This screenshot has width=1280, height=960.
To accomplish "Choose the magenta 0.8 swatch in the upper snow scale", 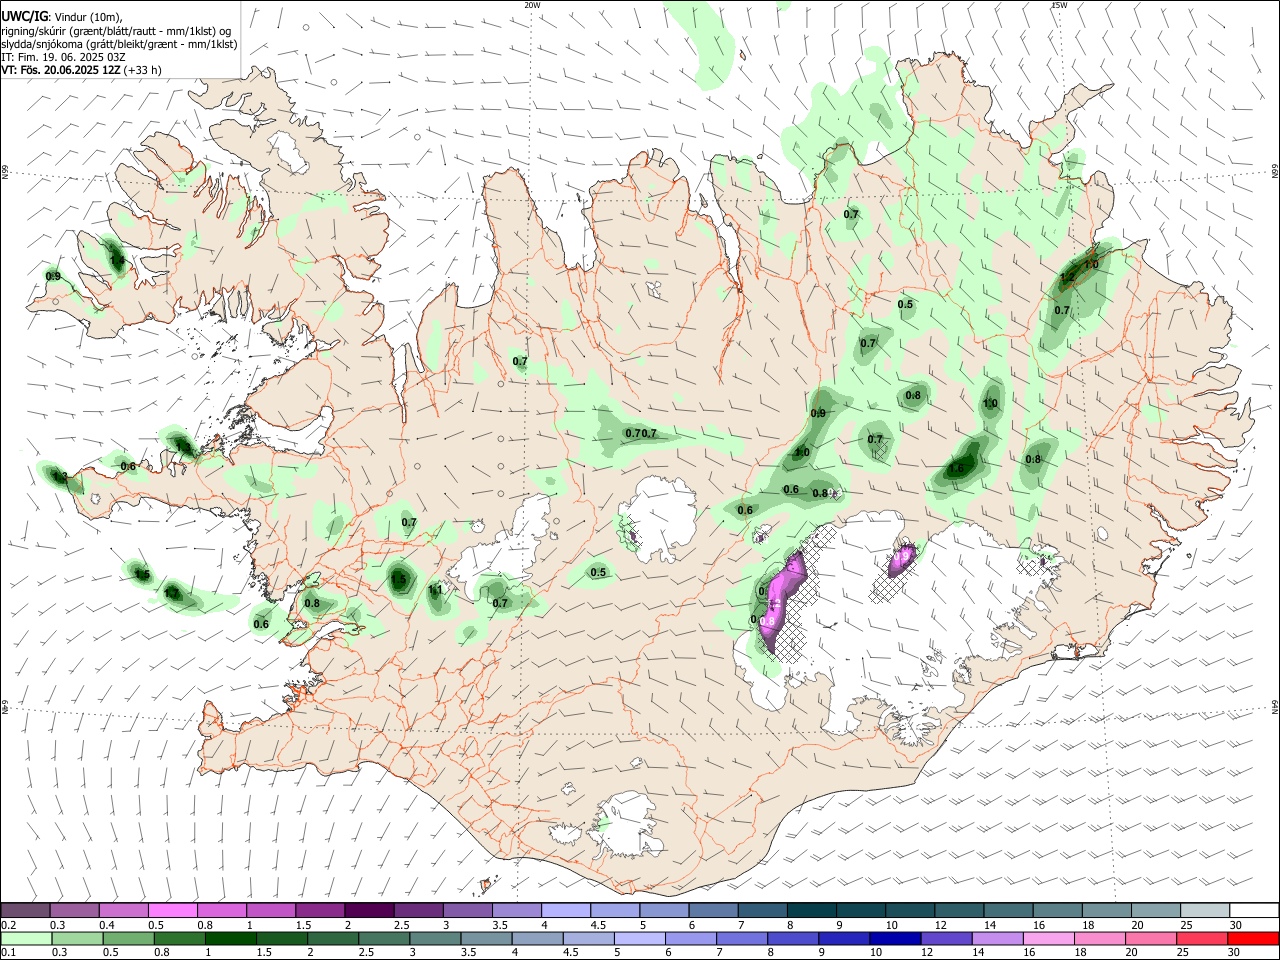I will (x=222, y=911).
